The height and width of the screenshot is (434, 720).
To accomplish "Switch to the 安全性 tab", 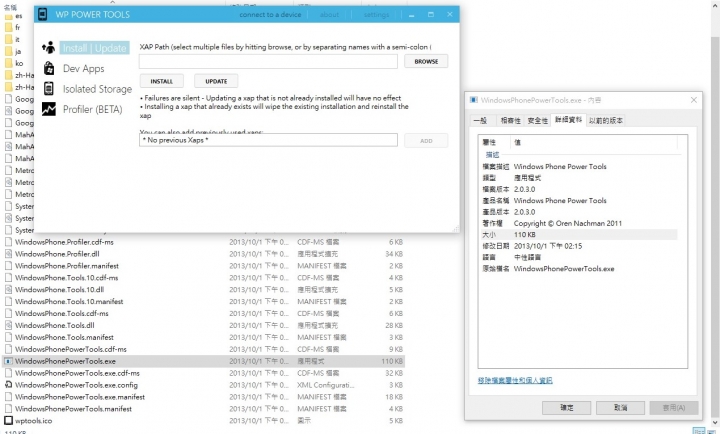I will click(537, 120).
